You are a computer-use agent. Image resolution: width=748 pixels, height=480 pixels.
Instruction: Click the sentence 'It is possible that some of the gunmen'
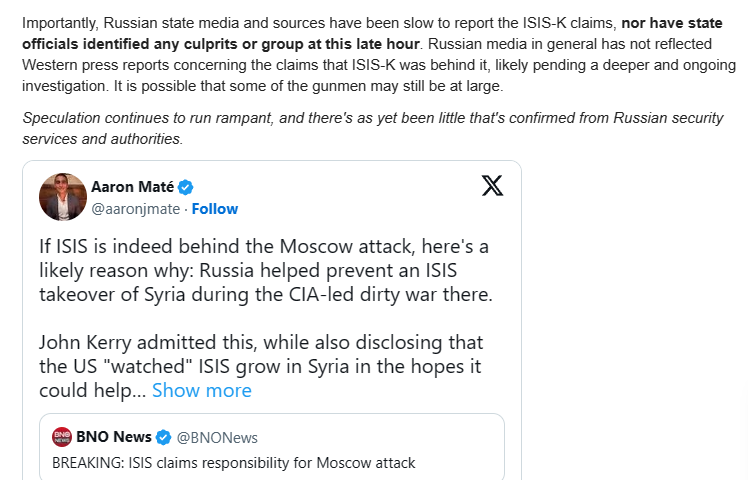(x=308, y=86)
